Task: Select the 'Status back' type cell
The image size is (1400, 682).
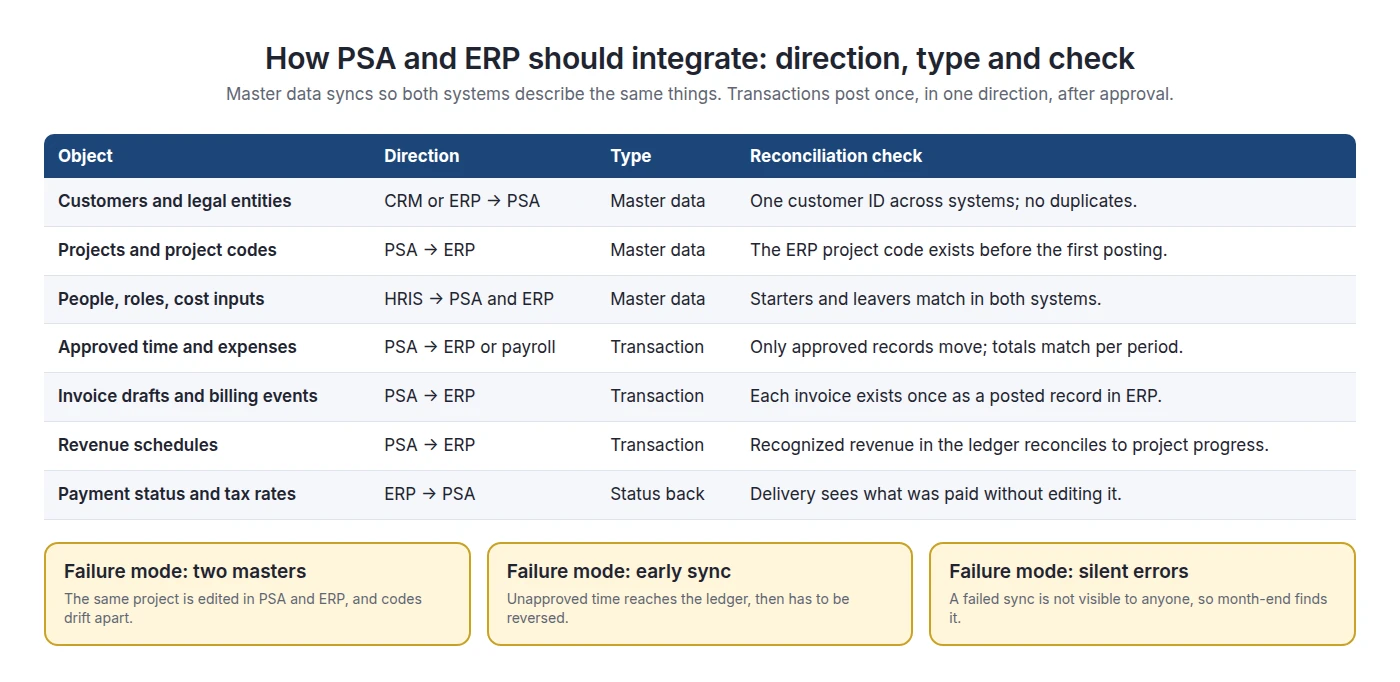Action: click(657, 494)
